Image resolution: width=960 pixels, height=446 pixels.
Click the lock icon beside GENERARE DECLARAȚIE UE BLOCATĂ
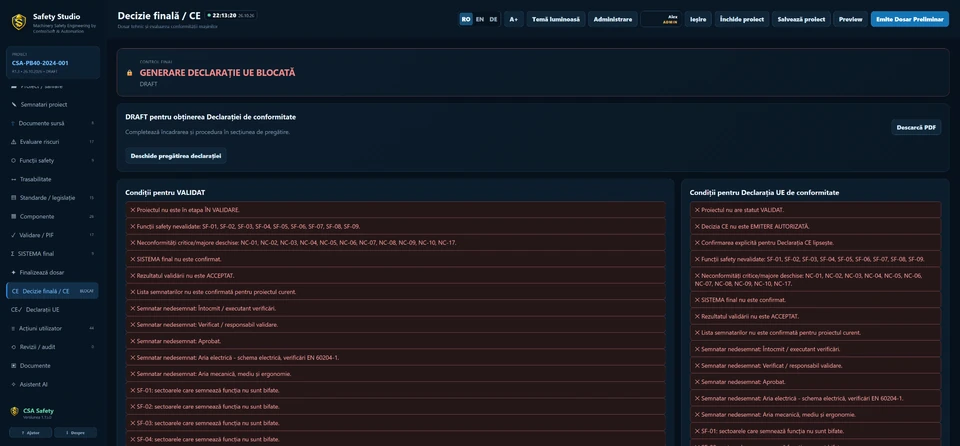click(129, 73)
